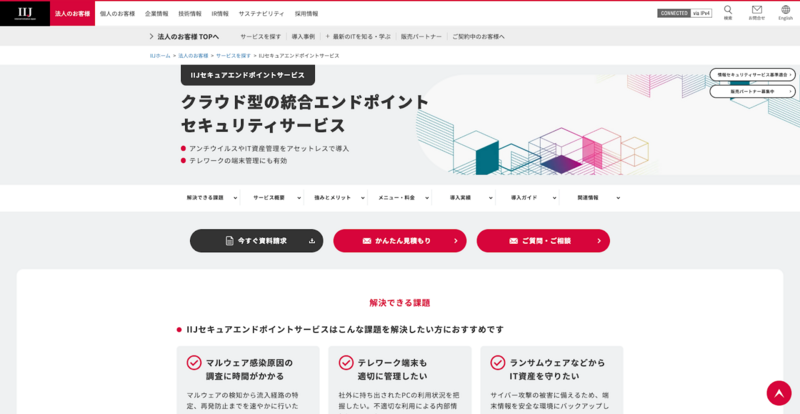This screenshot has height=414, width=800.
Task: Jump to 導入実績 section dropdown
Action: click(x=467, y=198)
